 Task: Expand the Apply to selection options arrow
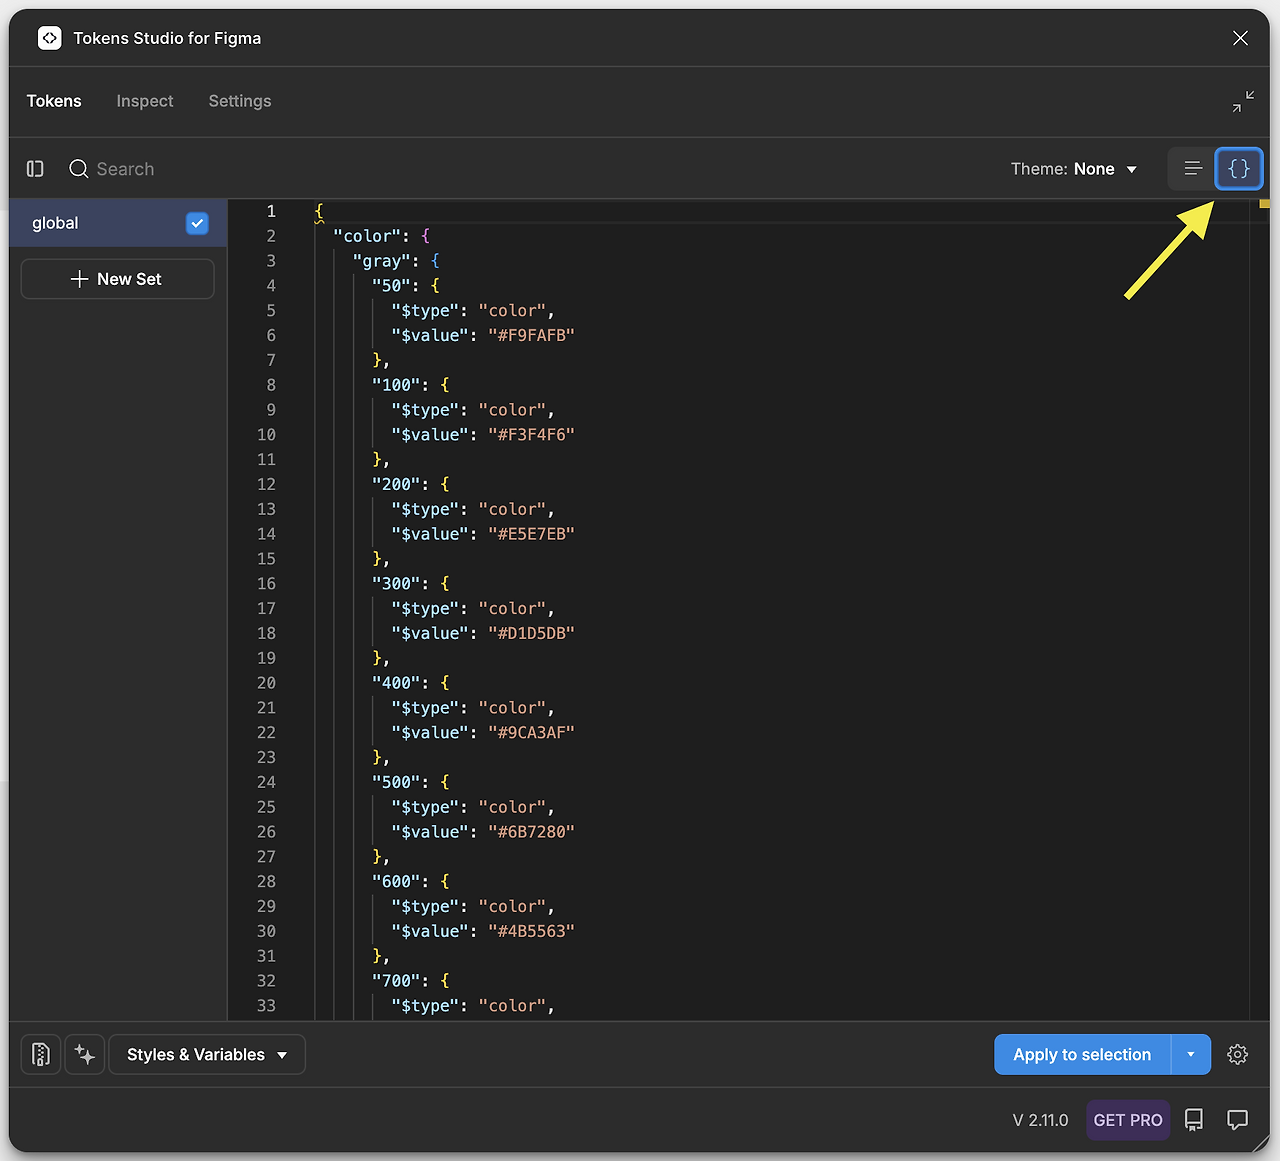1191,1054
